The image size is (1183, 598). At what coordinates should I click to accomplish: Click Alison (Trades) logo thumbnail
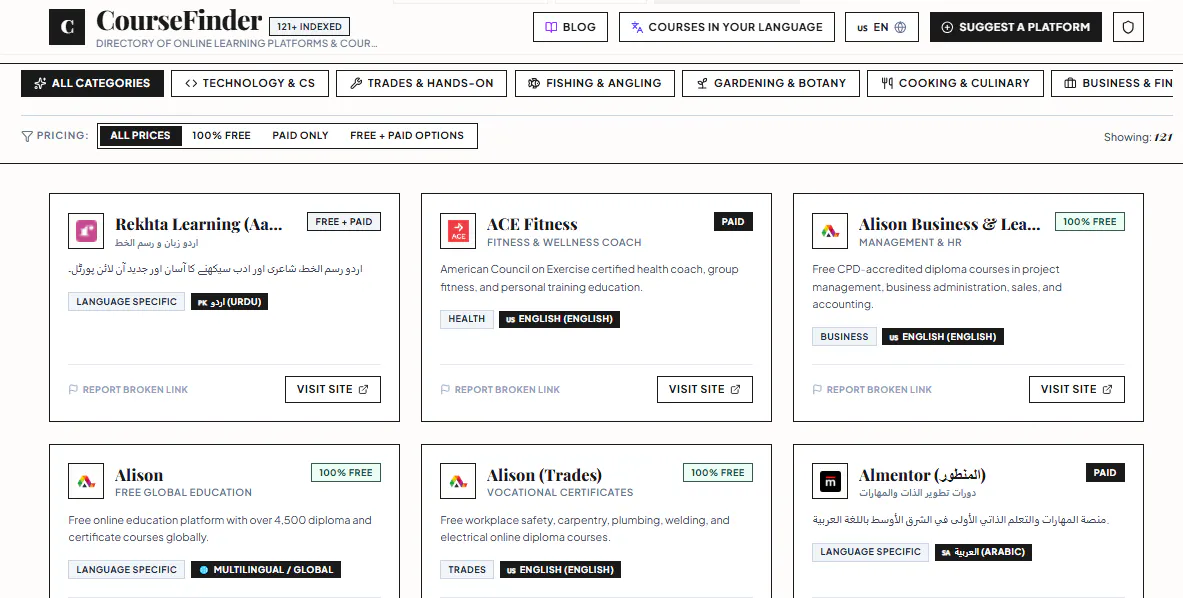[x=458, y=481]
